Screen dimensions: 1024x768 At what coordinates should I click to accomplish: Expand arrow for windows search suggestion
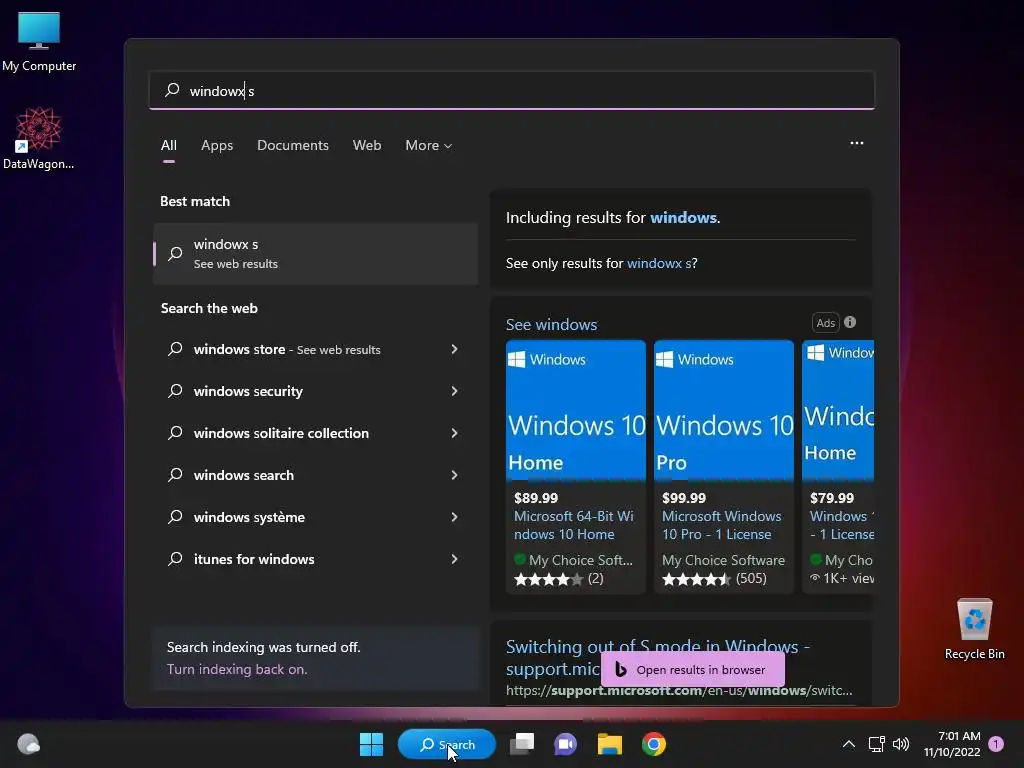(454, 475)
